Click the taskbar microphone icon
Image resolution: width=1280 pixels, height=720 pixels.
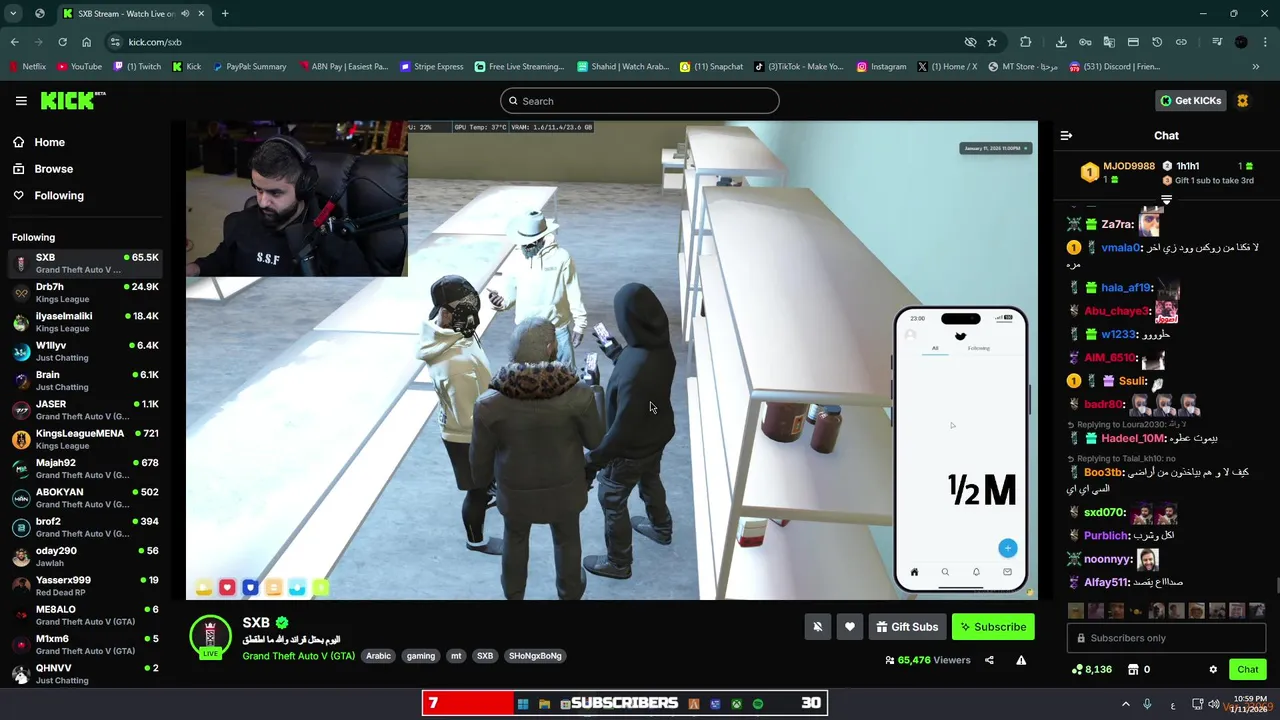pyautogui.click(x=1147, y=704)
